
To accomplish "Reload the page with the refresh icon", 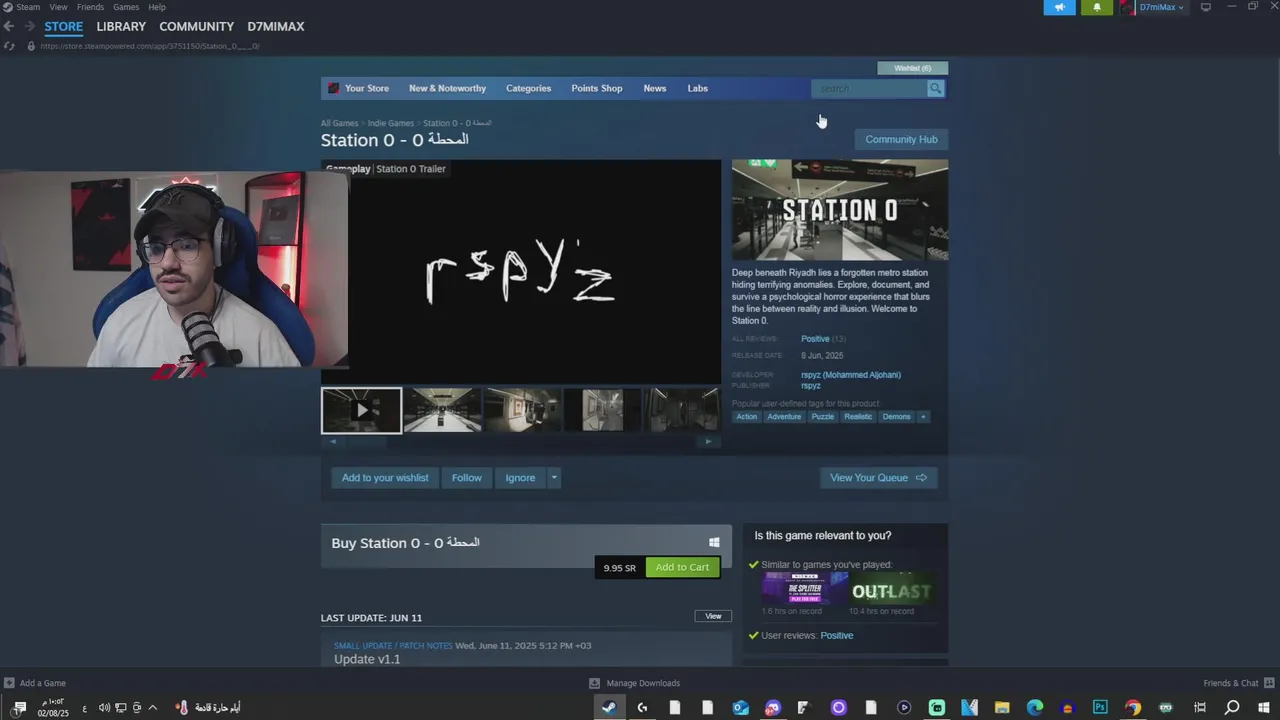I will point(9,46).
